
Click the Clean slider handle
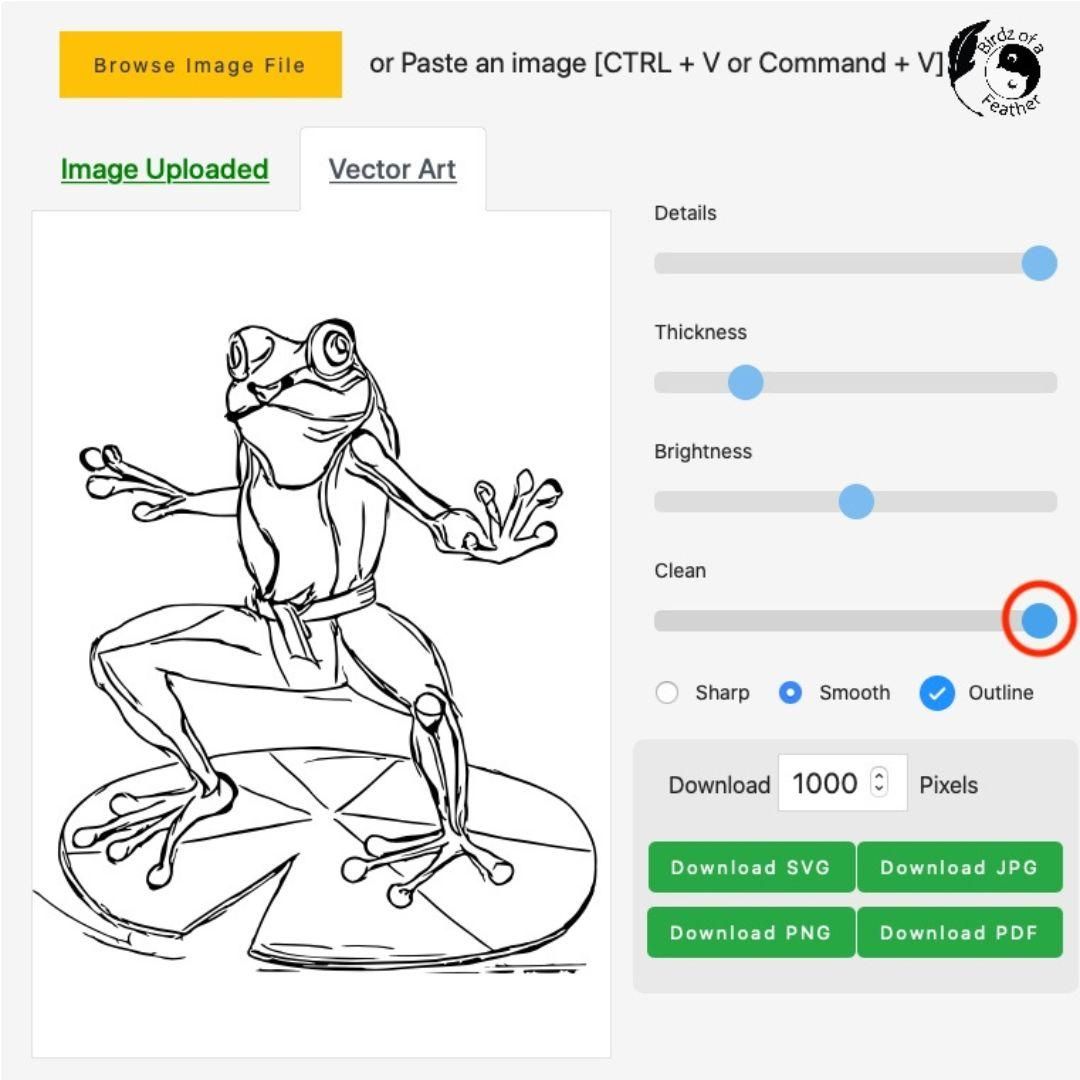(x=1040, y=620)
